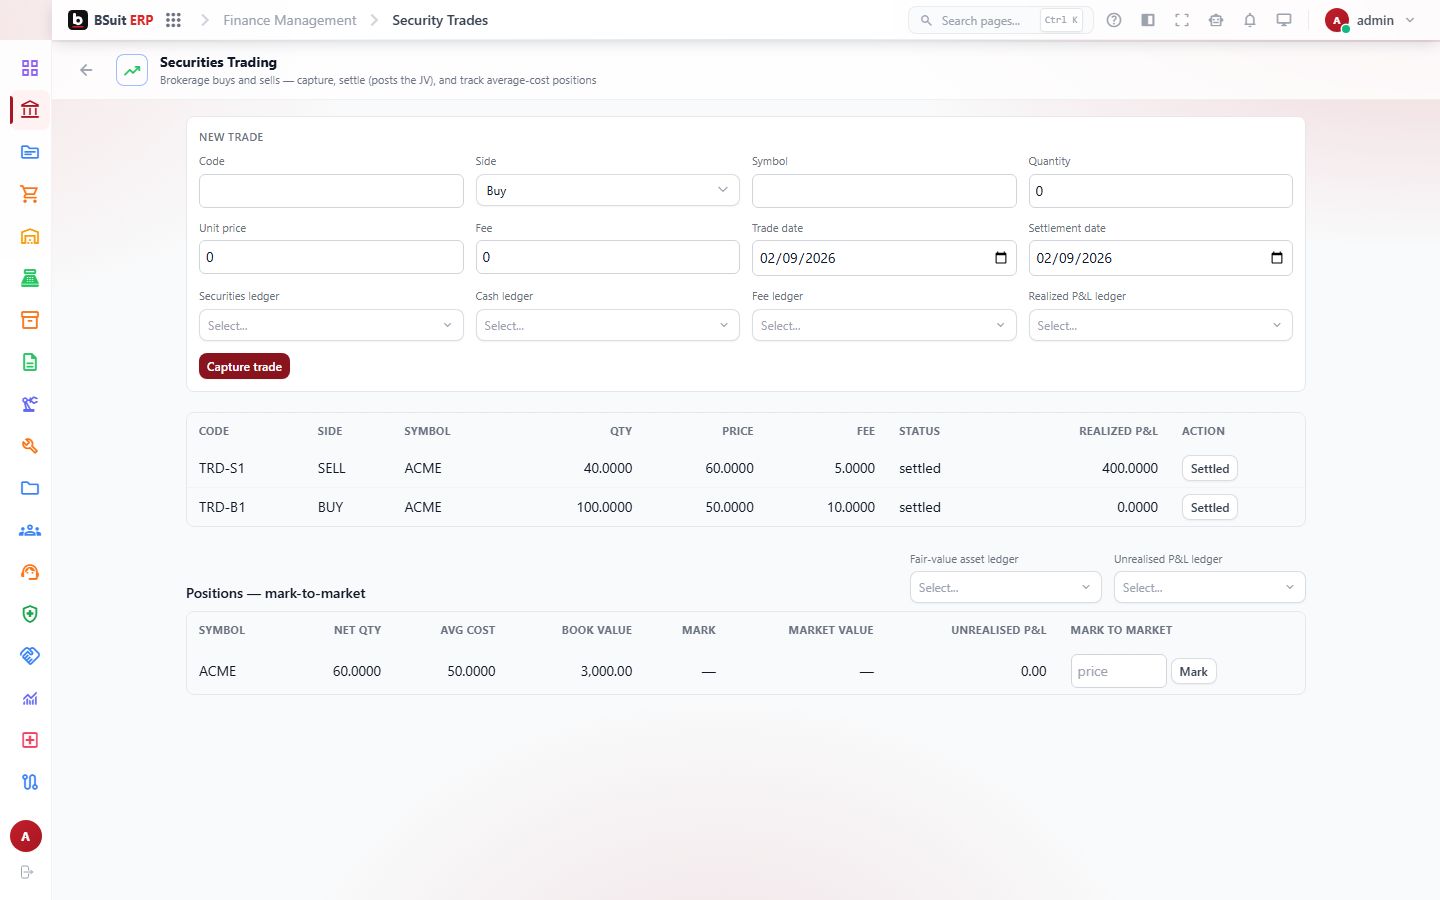The image size is (1440, 900).
Task: Open the orange wrench maintenance sidebar icon
Action: click(30, 446)
